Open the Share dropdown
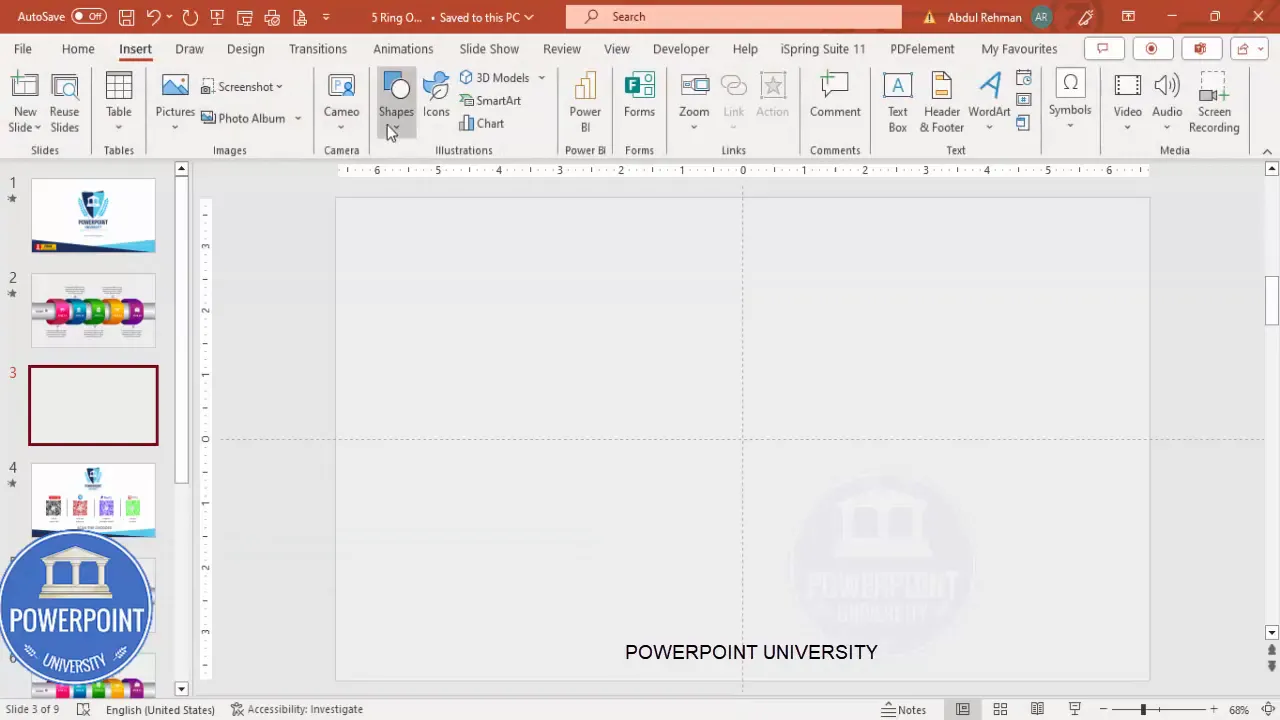Image resolution: width=1280 pixels, height=720 pixels. (1248, 49)
